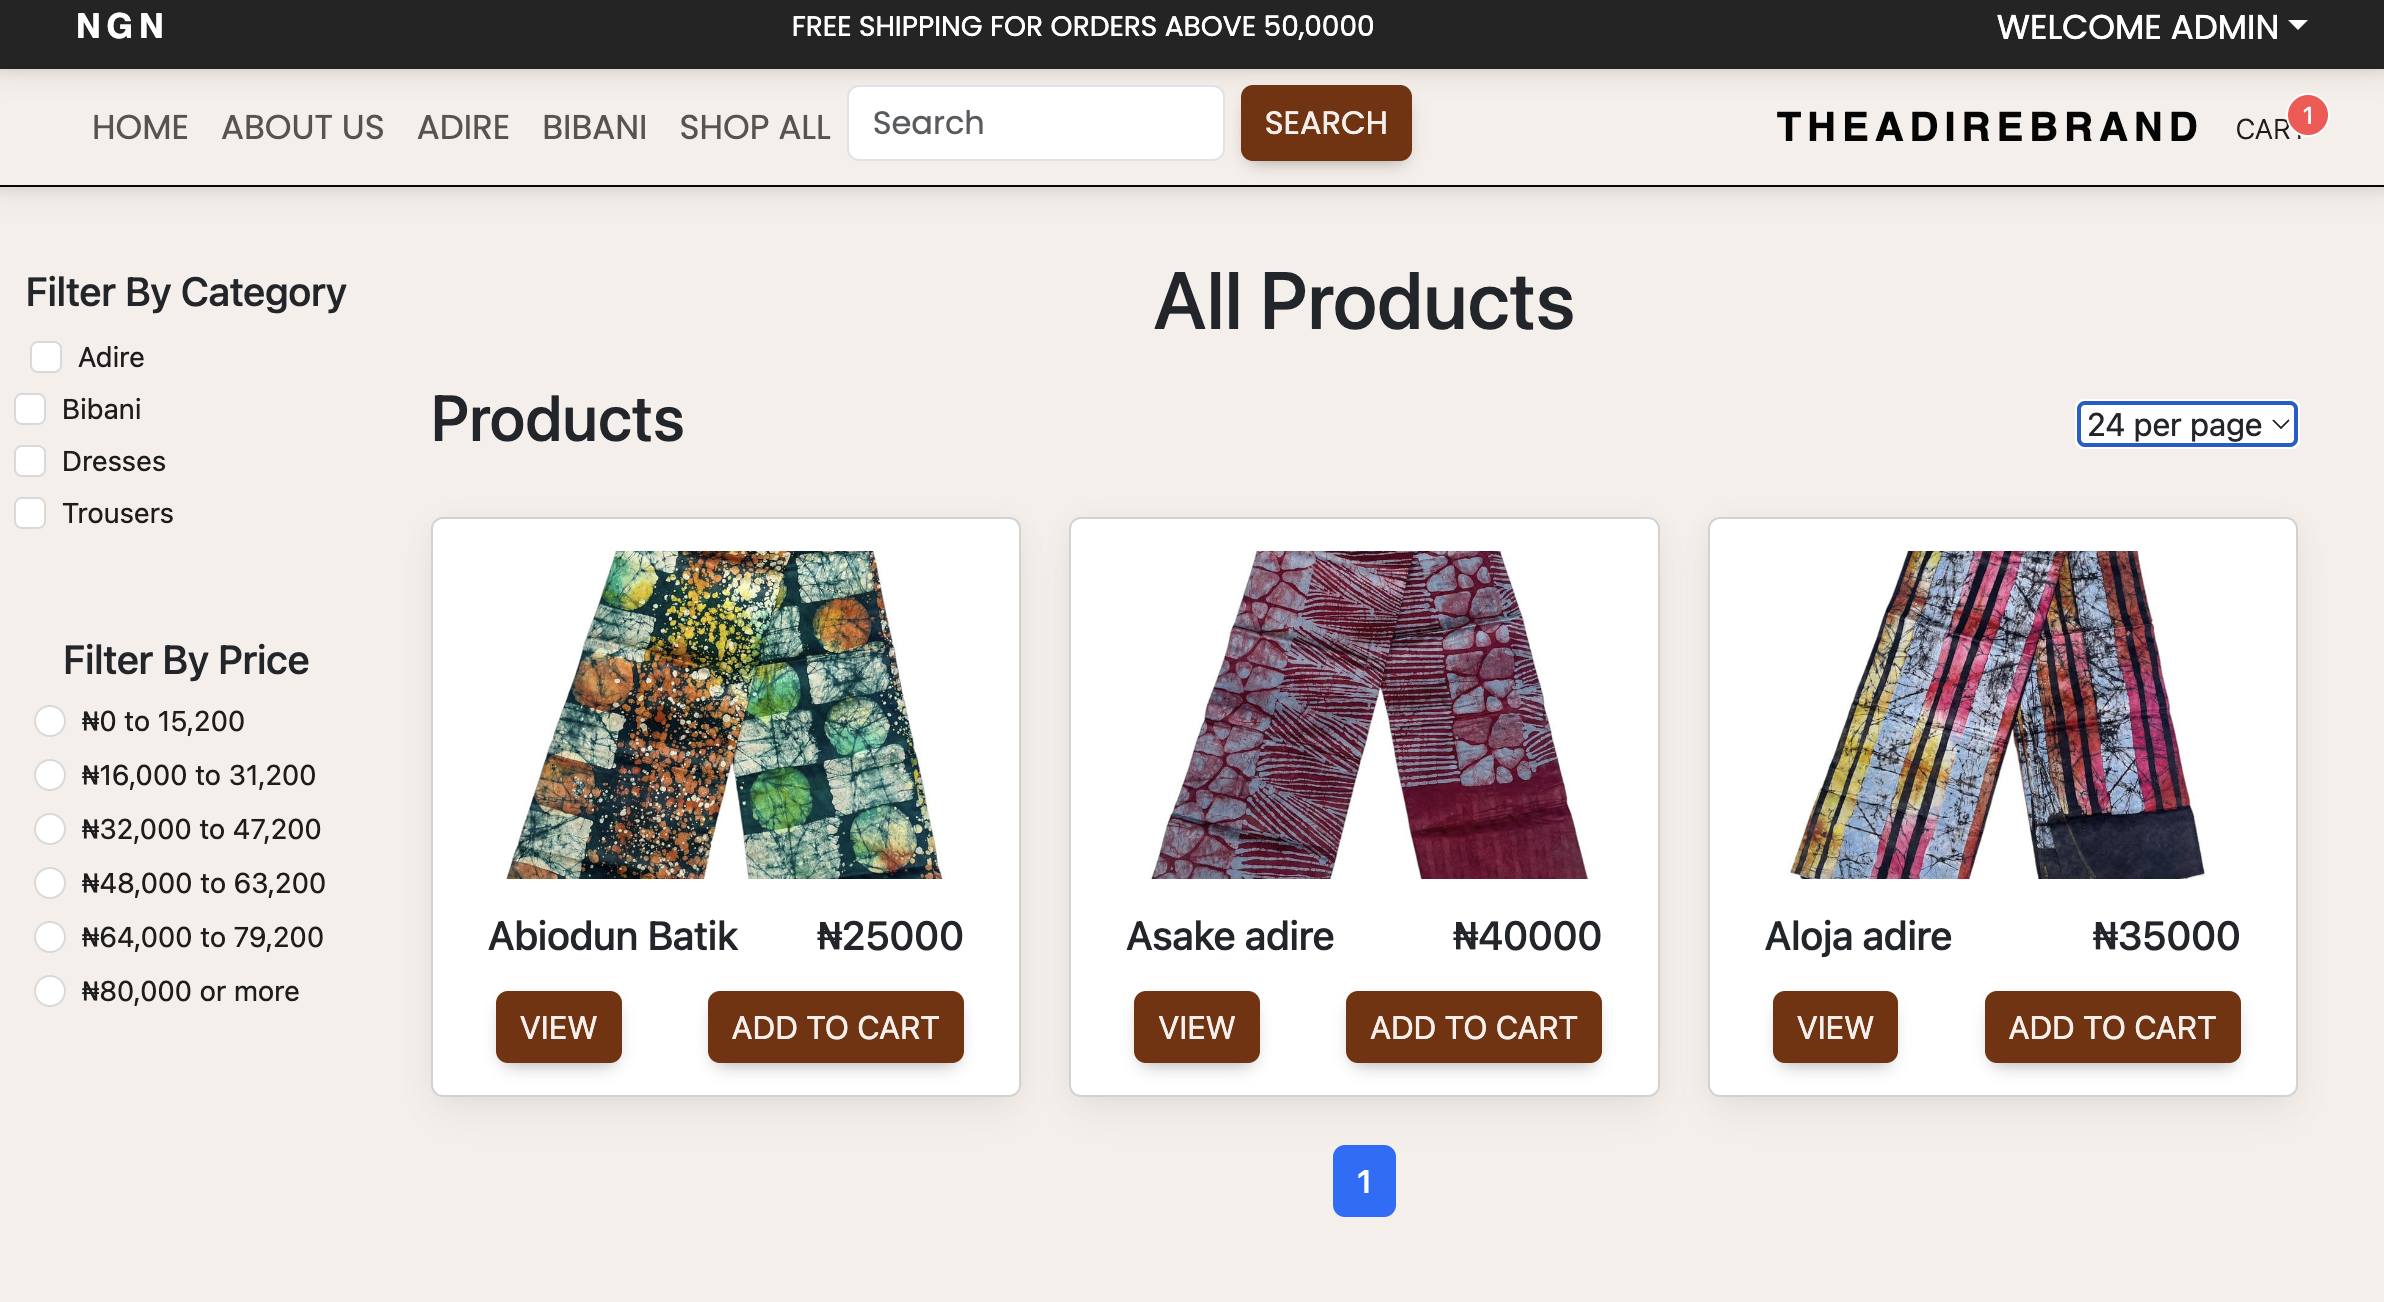2384x1302 pixels.
Task: Add Asake adire to cart
Action: (1473, 1027)
